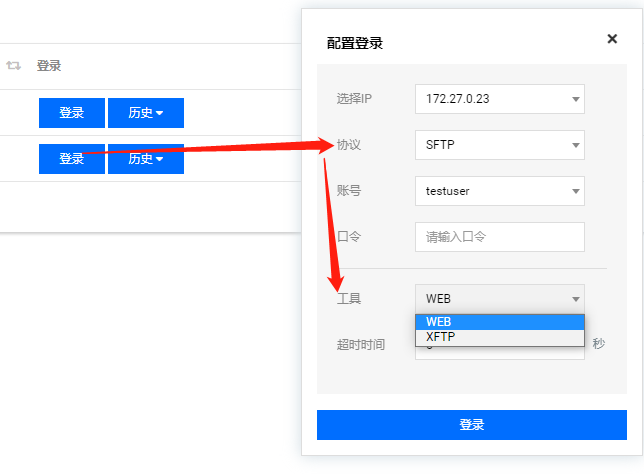Open the 选择IP dropdown showing 172.27.0.23
This screenshot has width=644, height=474.
[x=500, y=99]
